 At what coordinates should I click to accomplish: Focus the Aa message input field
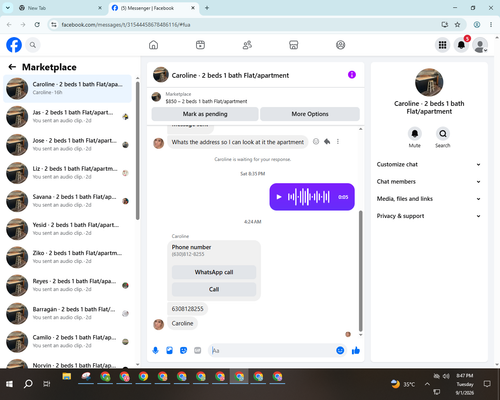click(x=273, y=350)
